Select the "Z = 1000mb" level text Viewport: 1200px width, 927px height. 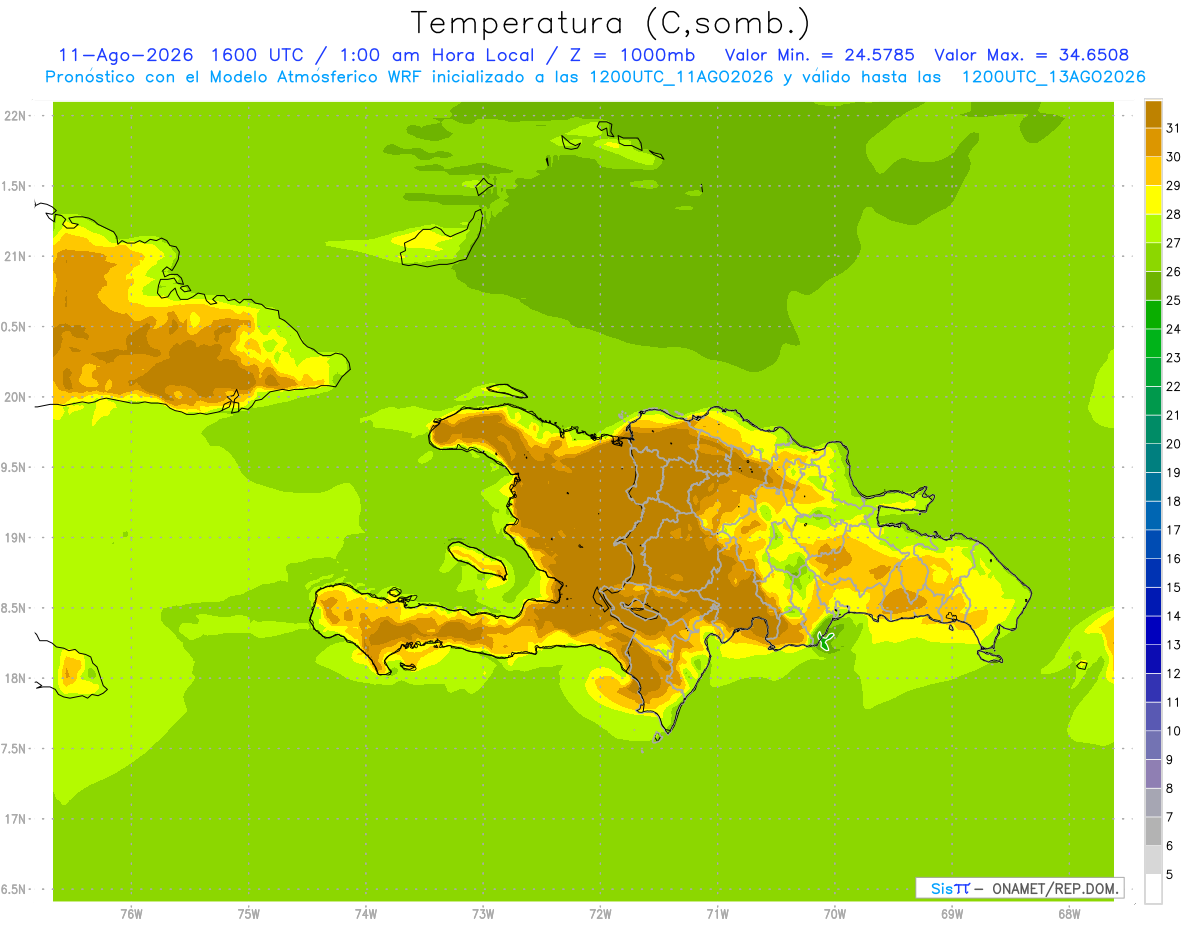coord(631,55)
